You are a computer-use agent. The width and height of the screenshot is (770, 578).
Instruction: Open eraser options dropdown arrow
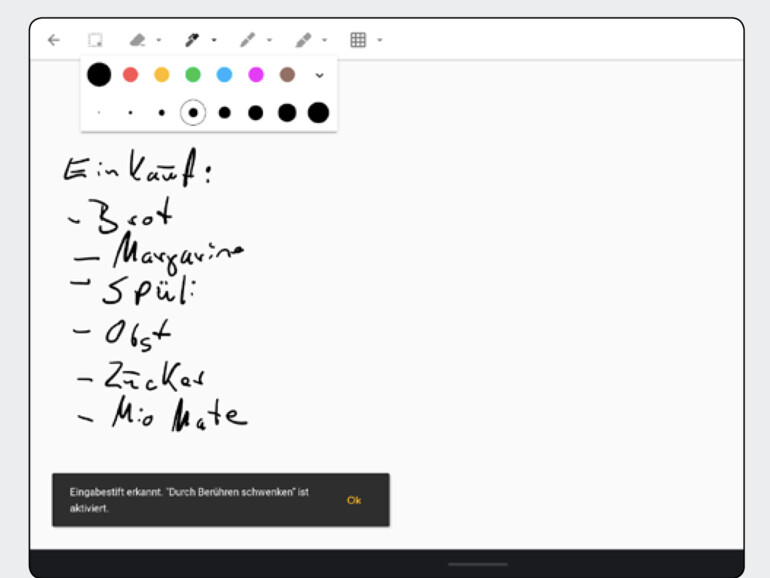(159, 40)
